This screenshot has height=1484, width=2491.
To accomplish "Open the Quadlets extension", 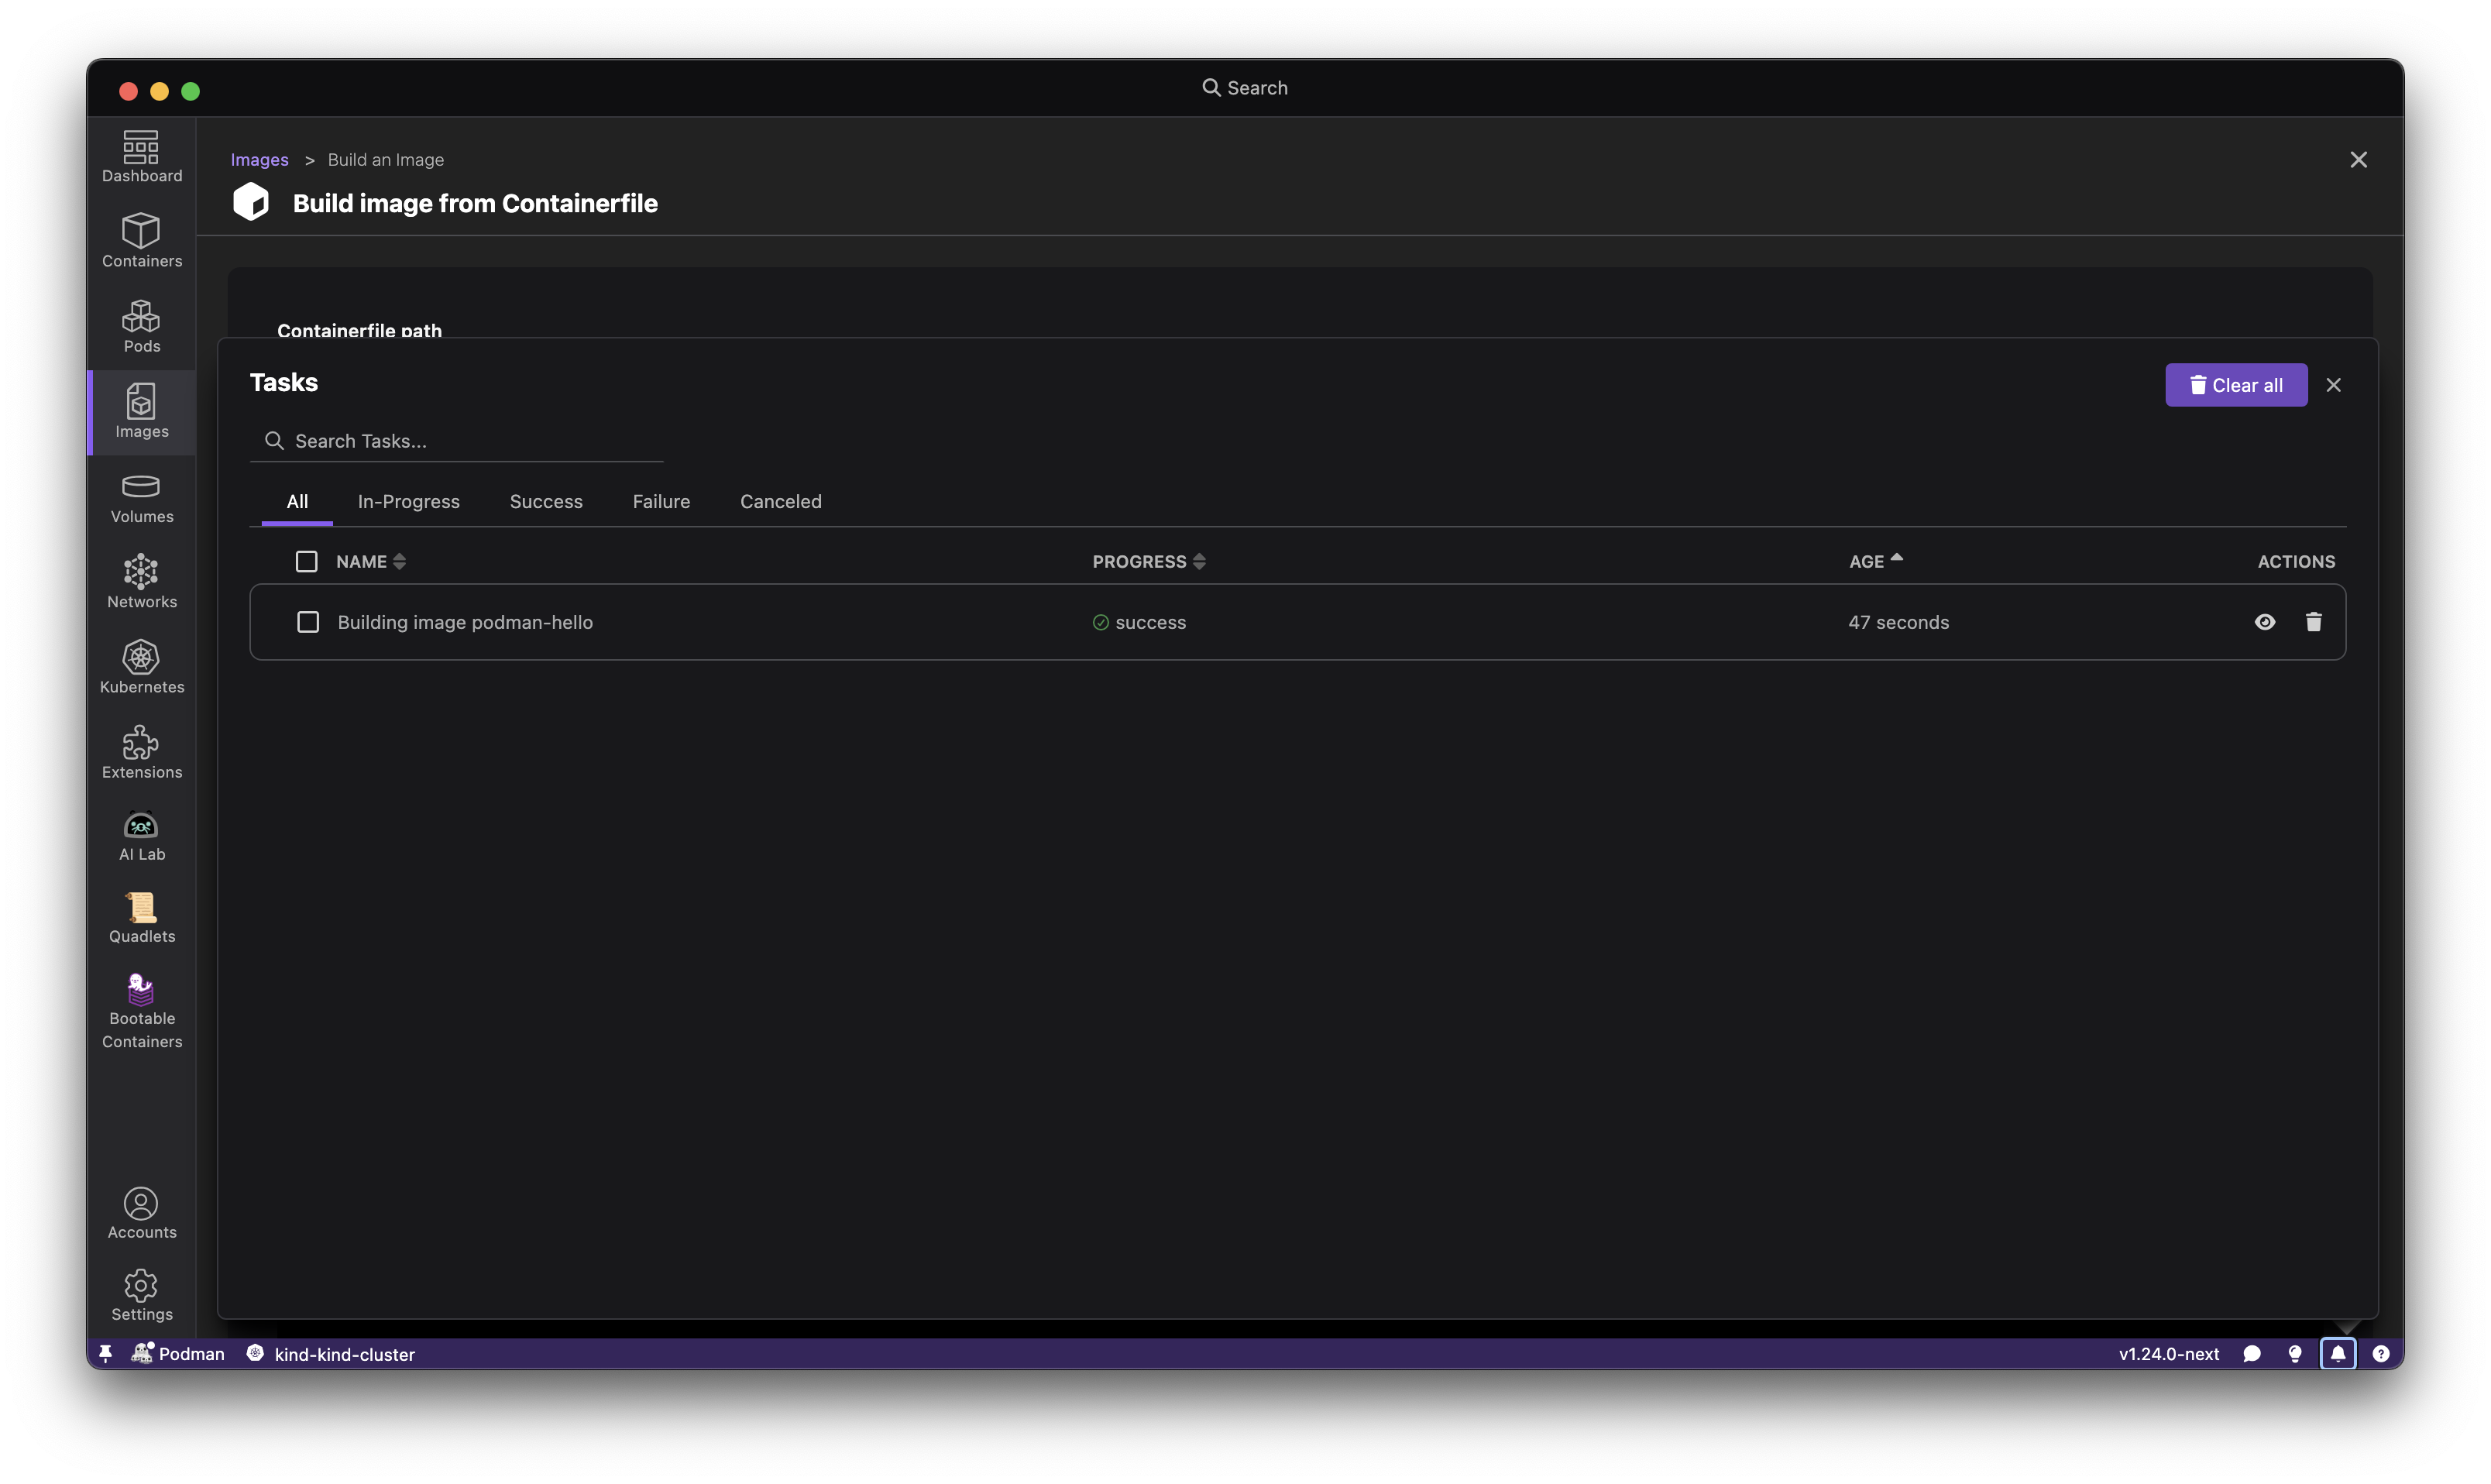I will pos(141,919).
